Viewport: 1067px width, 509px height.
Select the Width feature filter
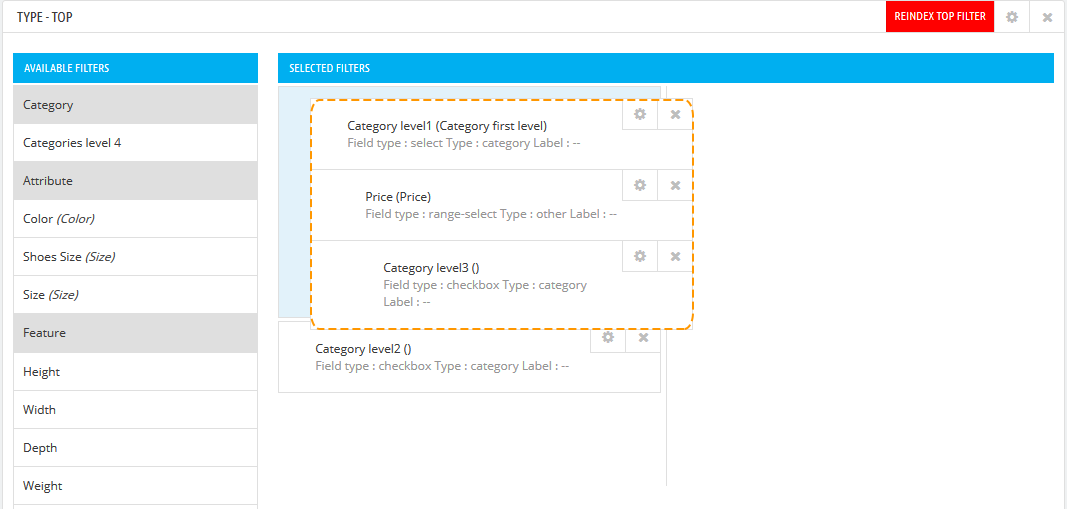coord(135,410)
